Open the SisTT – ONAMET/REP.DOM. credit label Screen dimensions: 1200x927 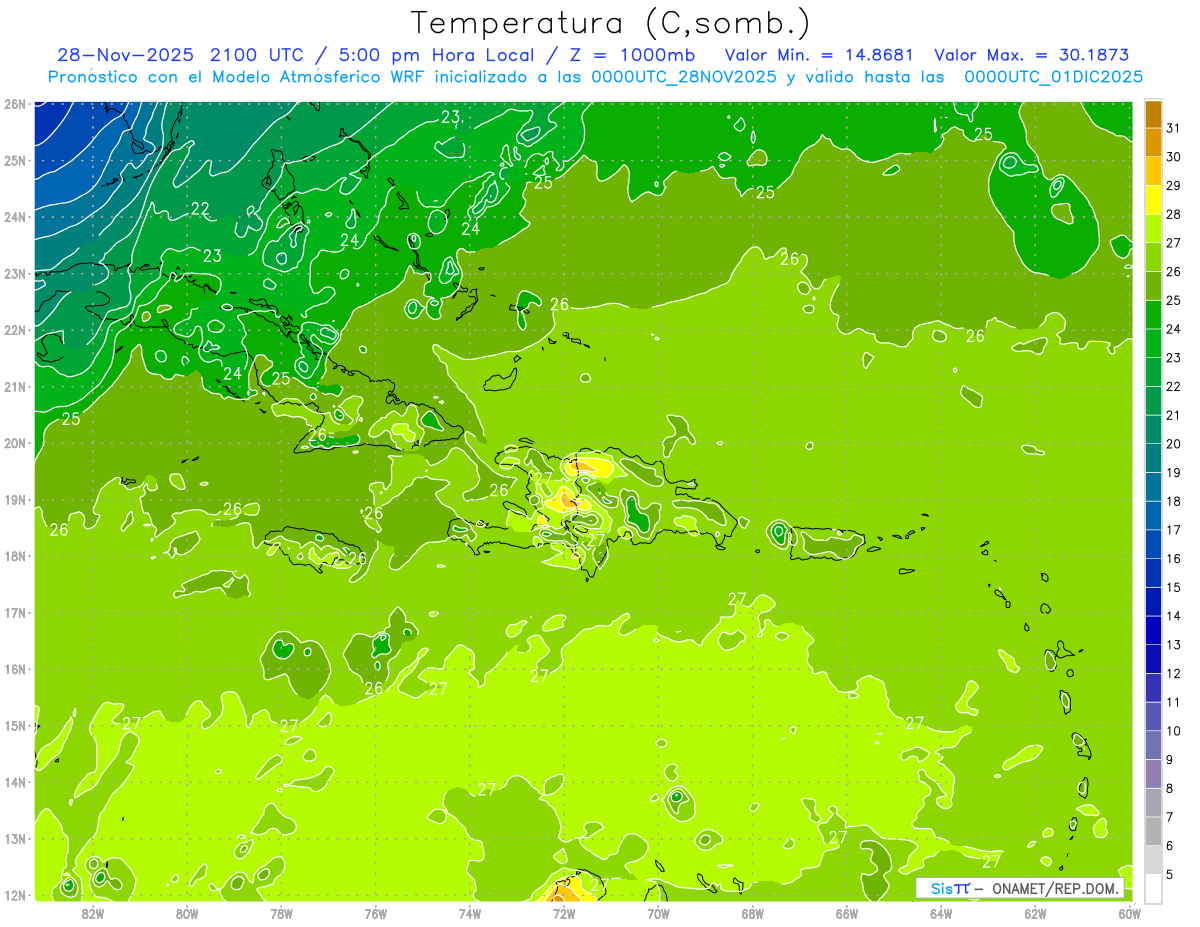1020,888
